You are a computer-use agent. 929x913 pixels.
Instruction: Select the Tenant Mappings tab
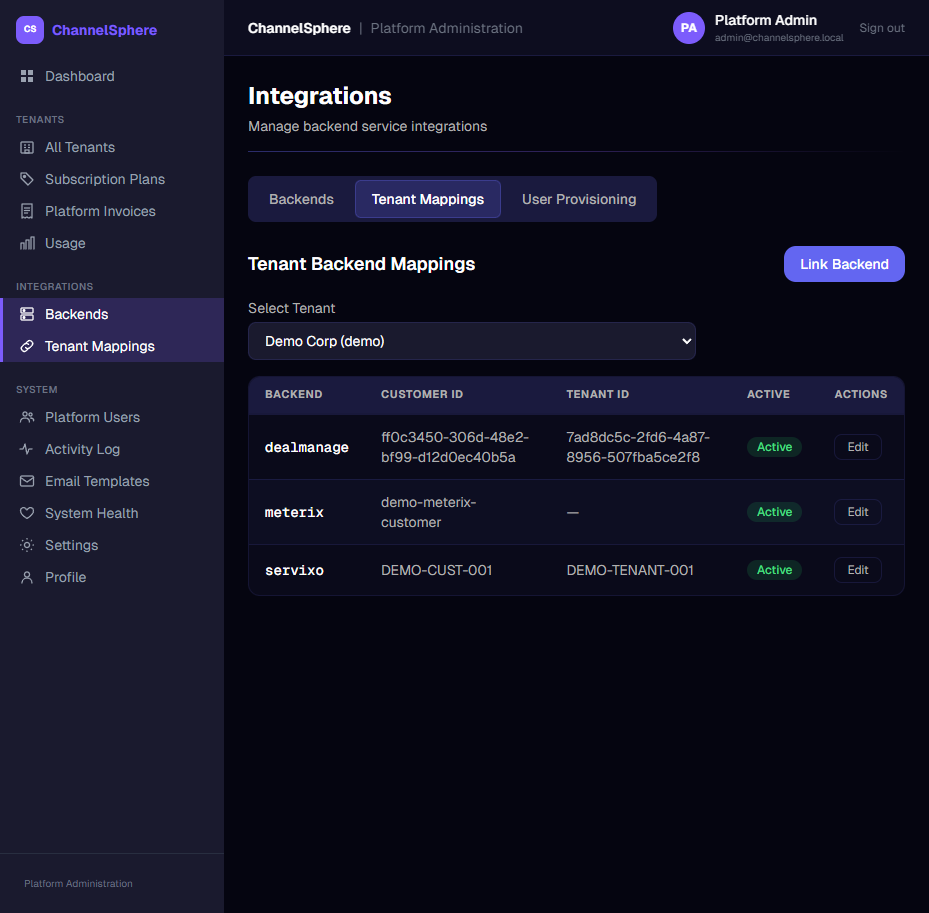pos(428,199)
